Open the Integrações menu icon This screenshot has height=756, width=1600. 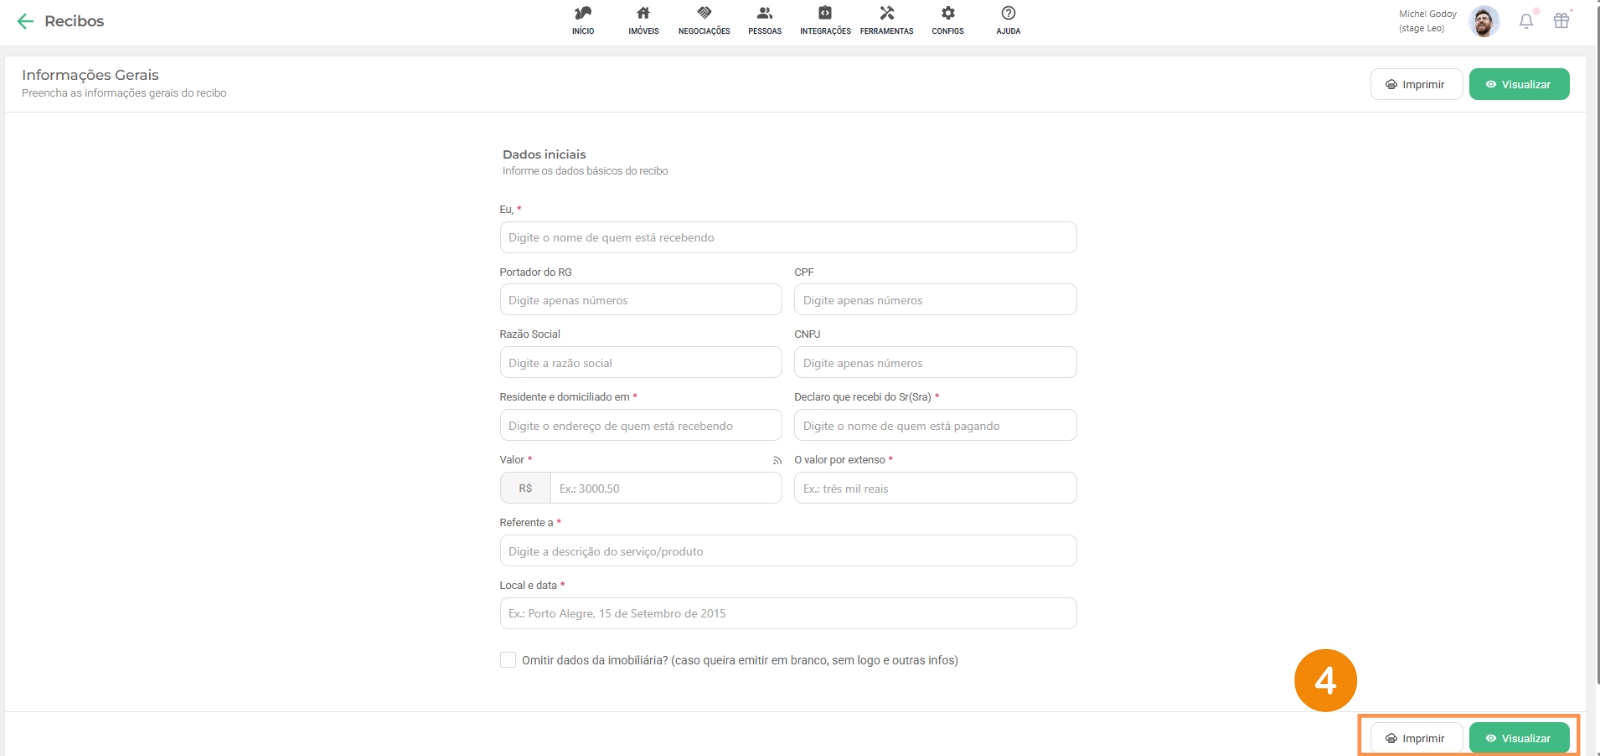point(825,14)
